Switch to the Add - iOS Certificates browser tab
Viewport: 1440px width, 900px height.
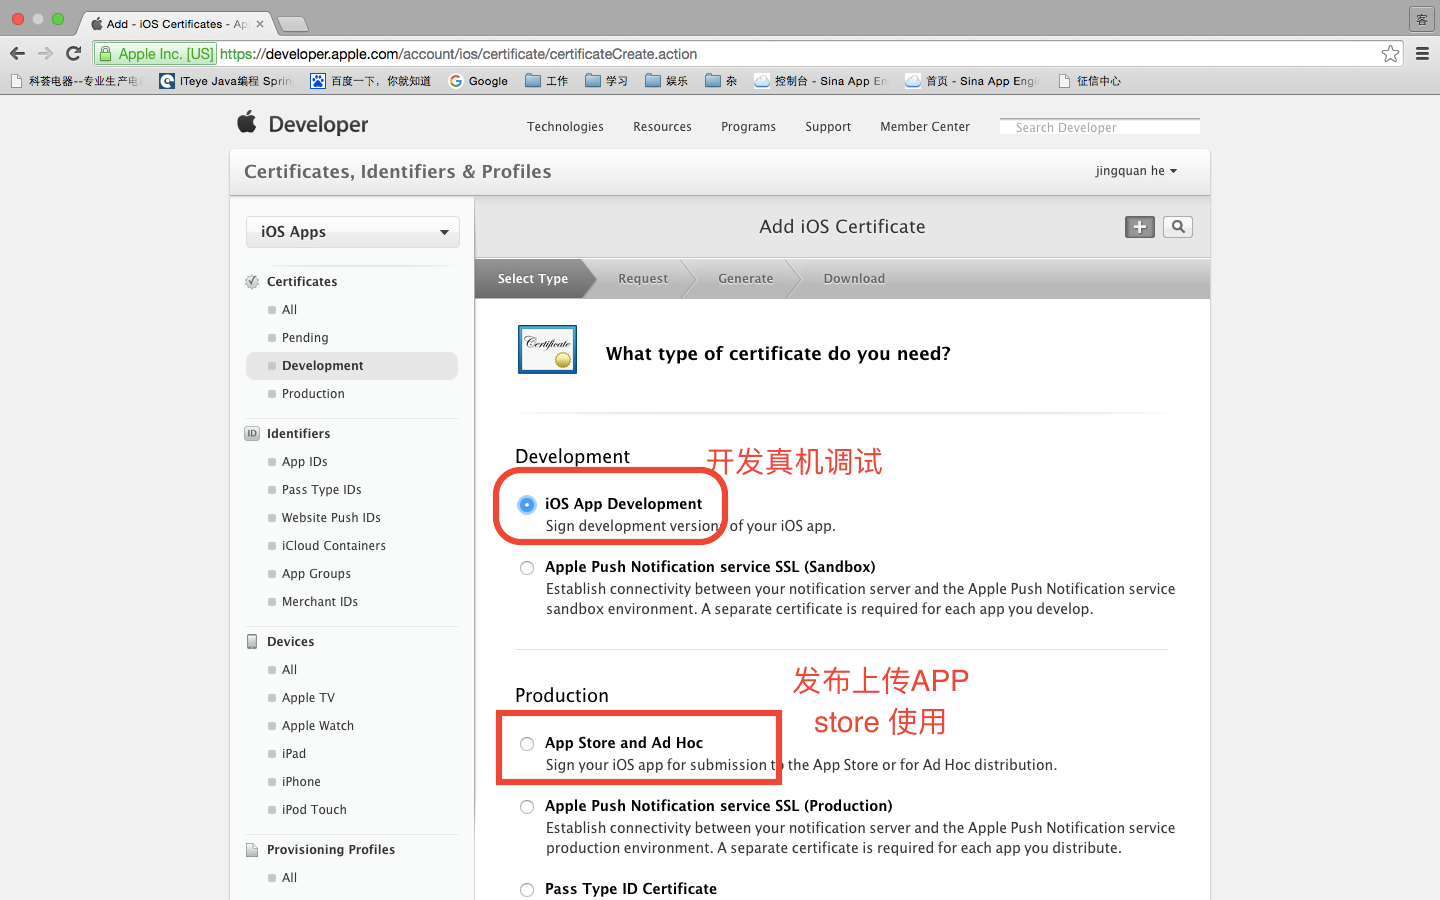point(177,24)
